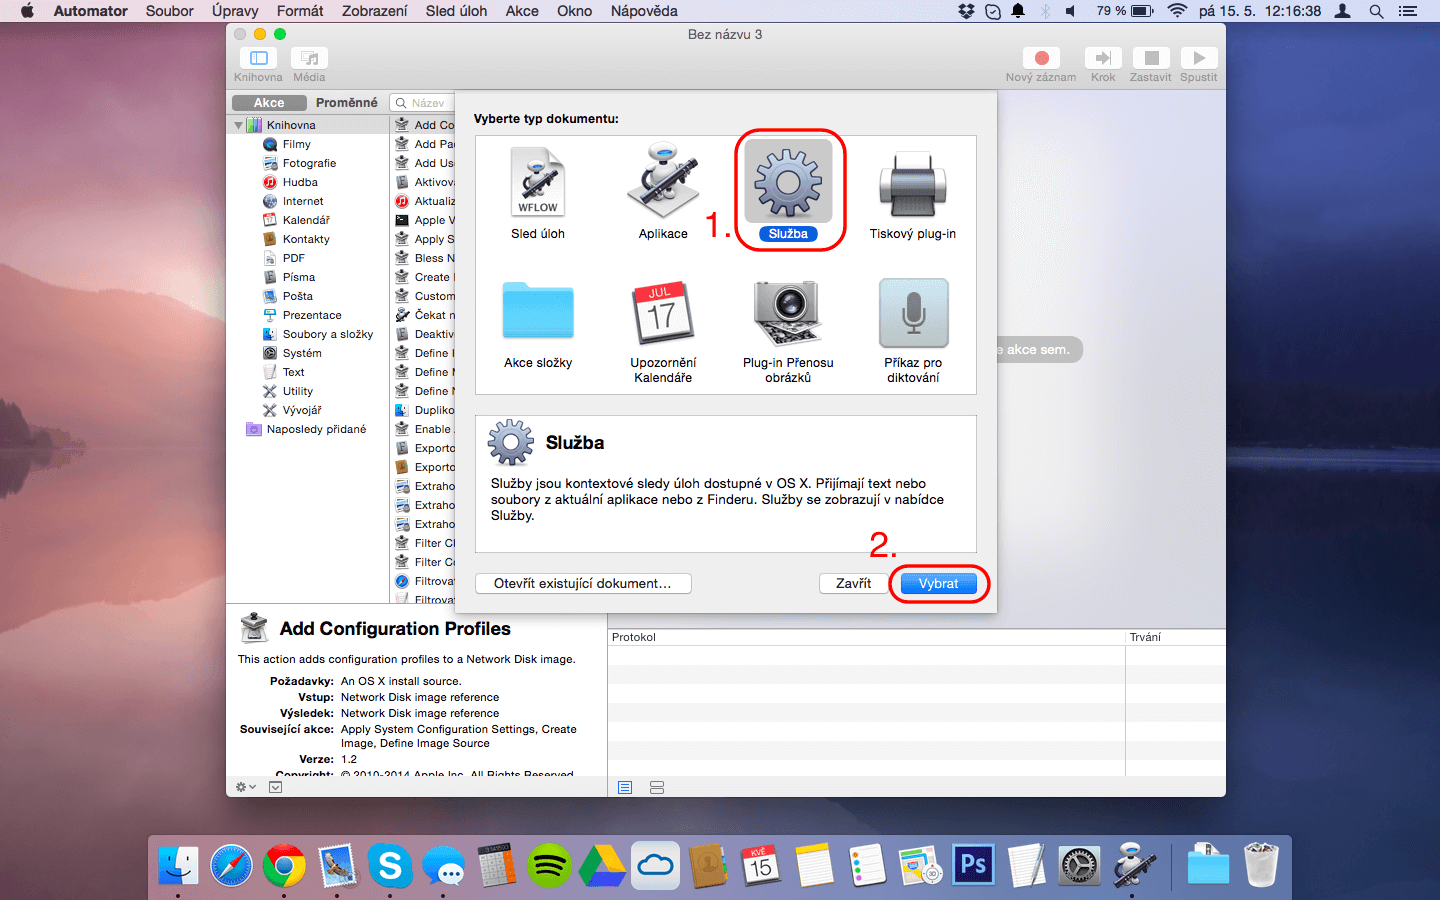
Task: Open the Sled úloh menu
Action: (456, 11)
